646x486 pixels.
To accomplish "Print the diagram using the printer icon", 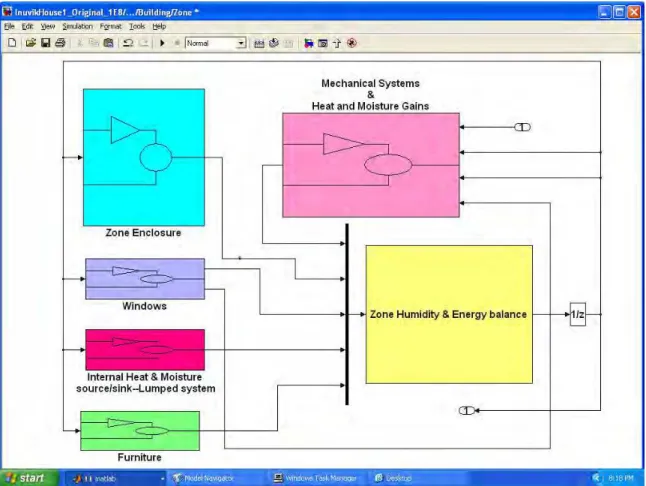I will coord(61,42).
